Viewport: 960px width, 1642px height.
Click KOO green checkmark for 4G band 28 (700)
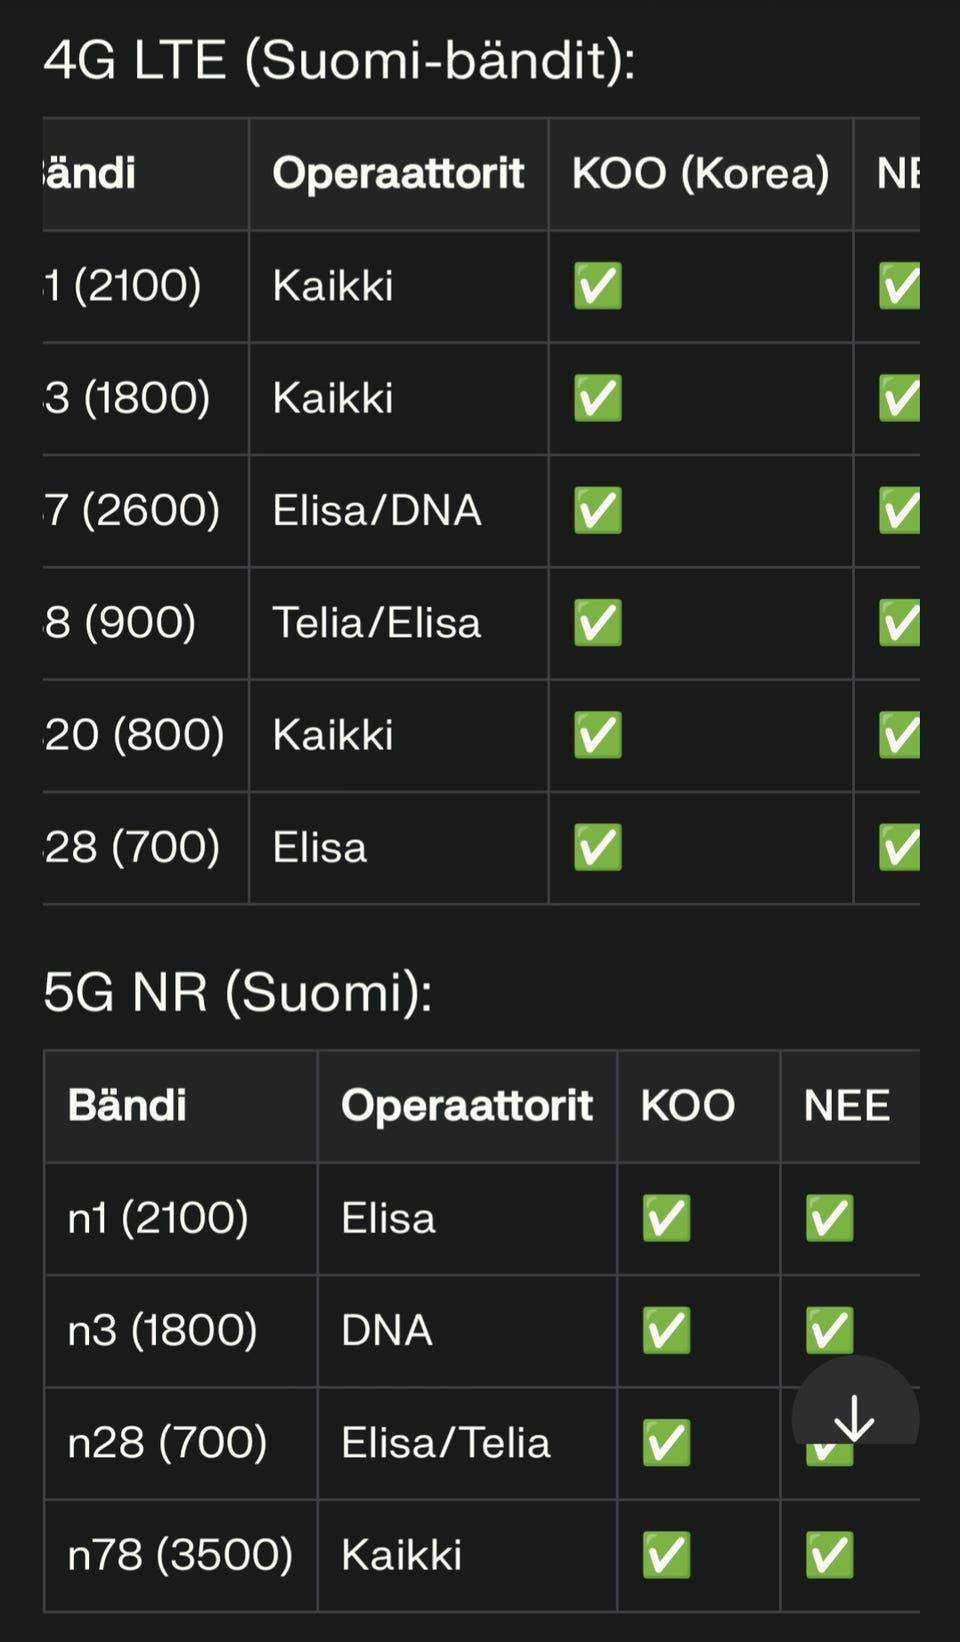tap(598, 847)
